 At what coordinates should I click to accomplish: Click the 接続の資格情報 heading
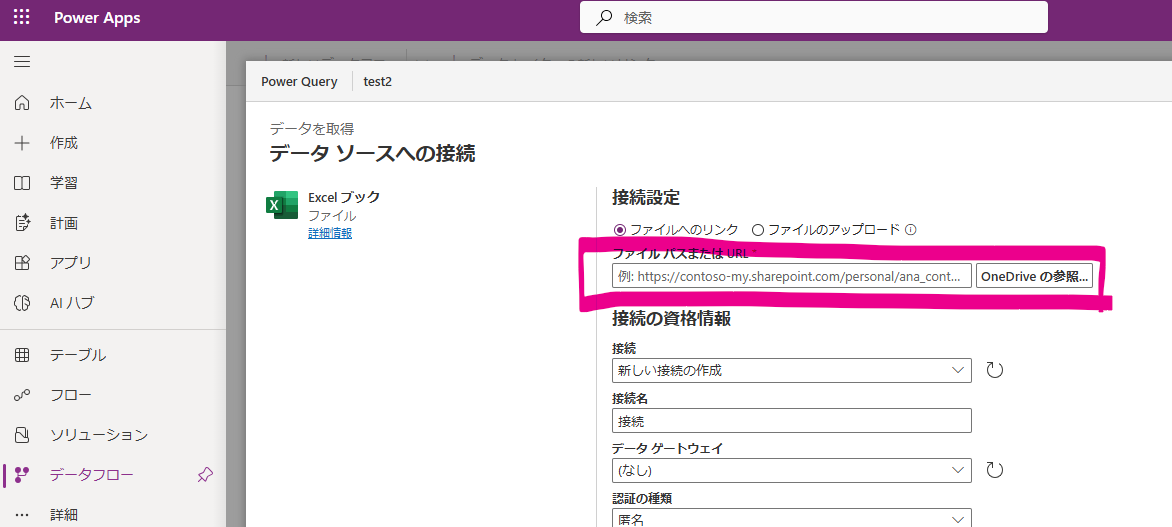(x=671, y=318)
